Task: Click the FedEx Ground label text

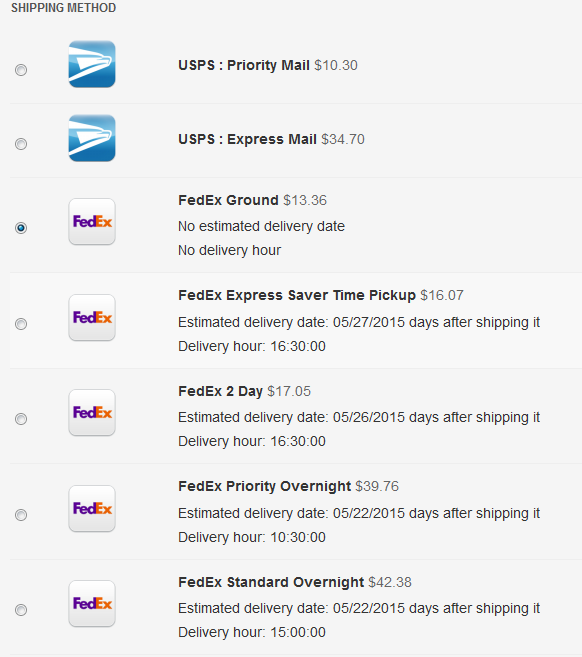Action: pyautogui.click(x=228, y=200)
